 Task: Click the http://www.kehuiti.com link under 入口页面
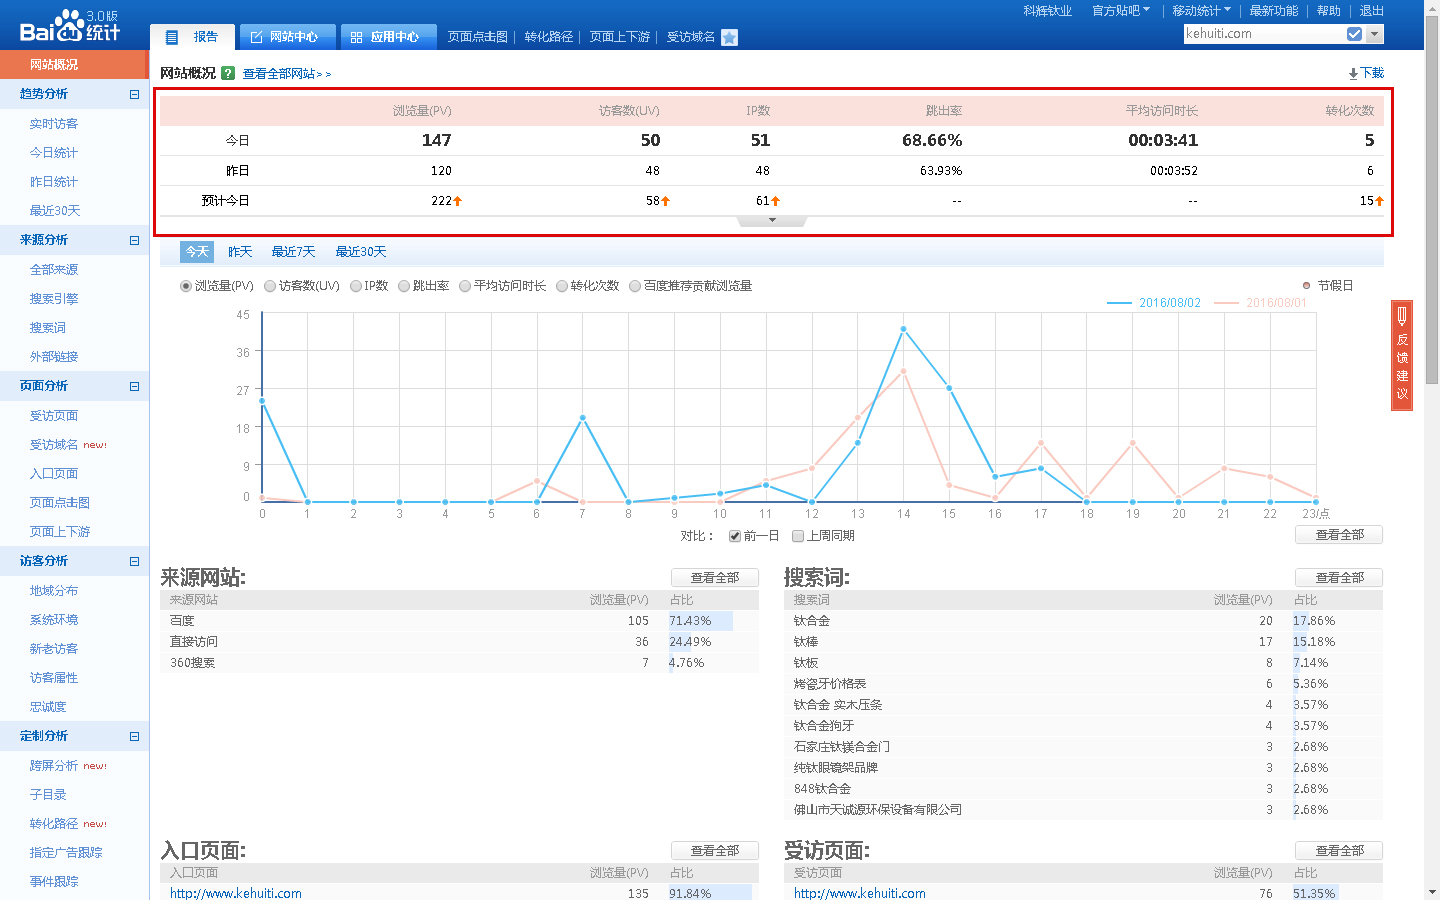[236, 893]
